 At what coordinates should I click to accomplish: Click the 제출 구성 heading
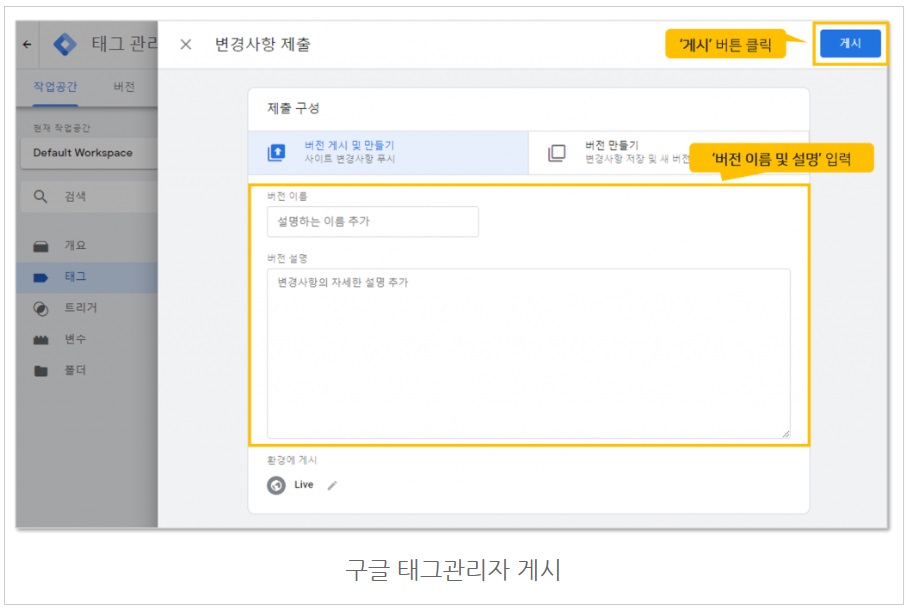(293, 108)
